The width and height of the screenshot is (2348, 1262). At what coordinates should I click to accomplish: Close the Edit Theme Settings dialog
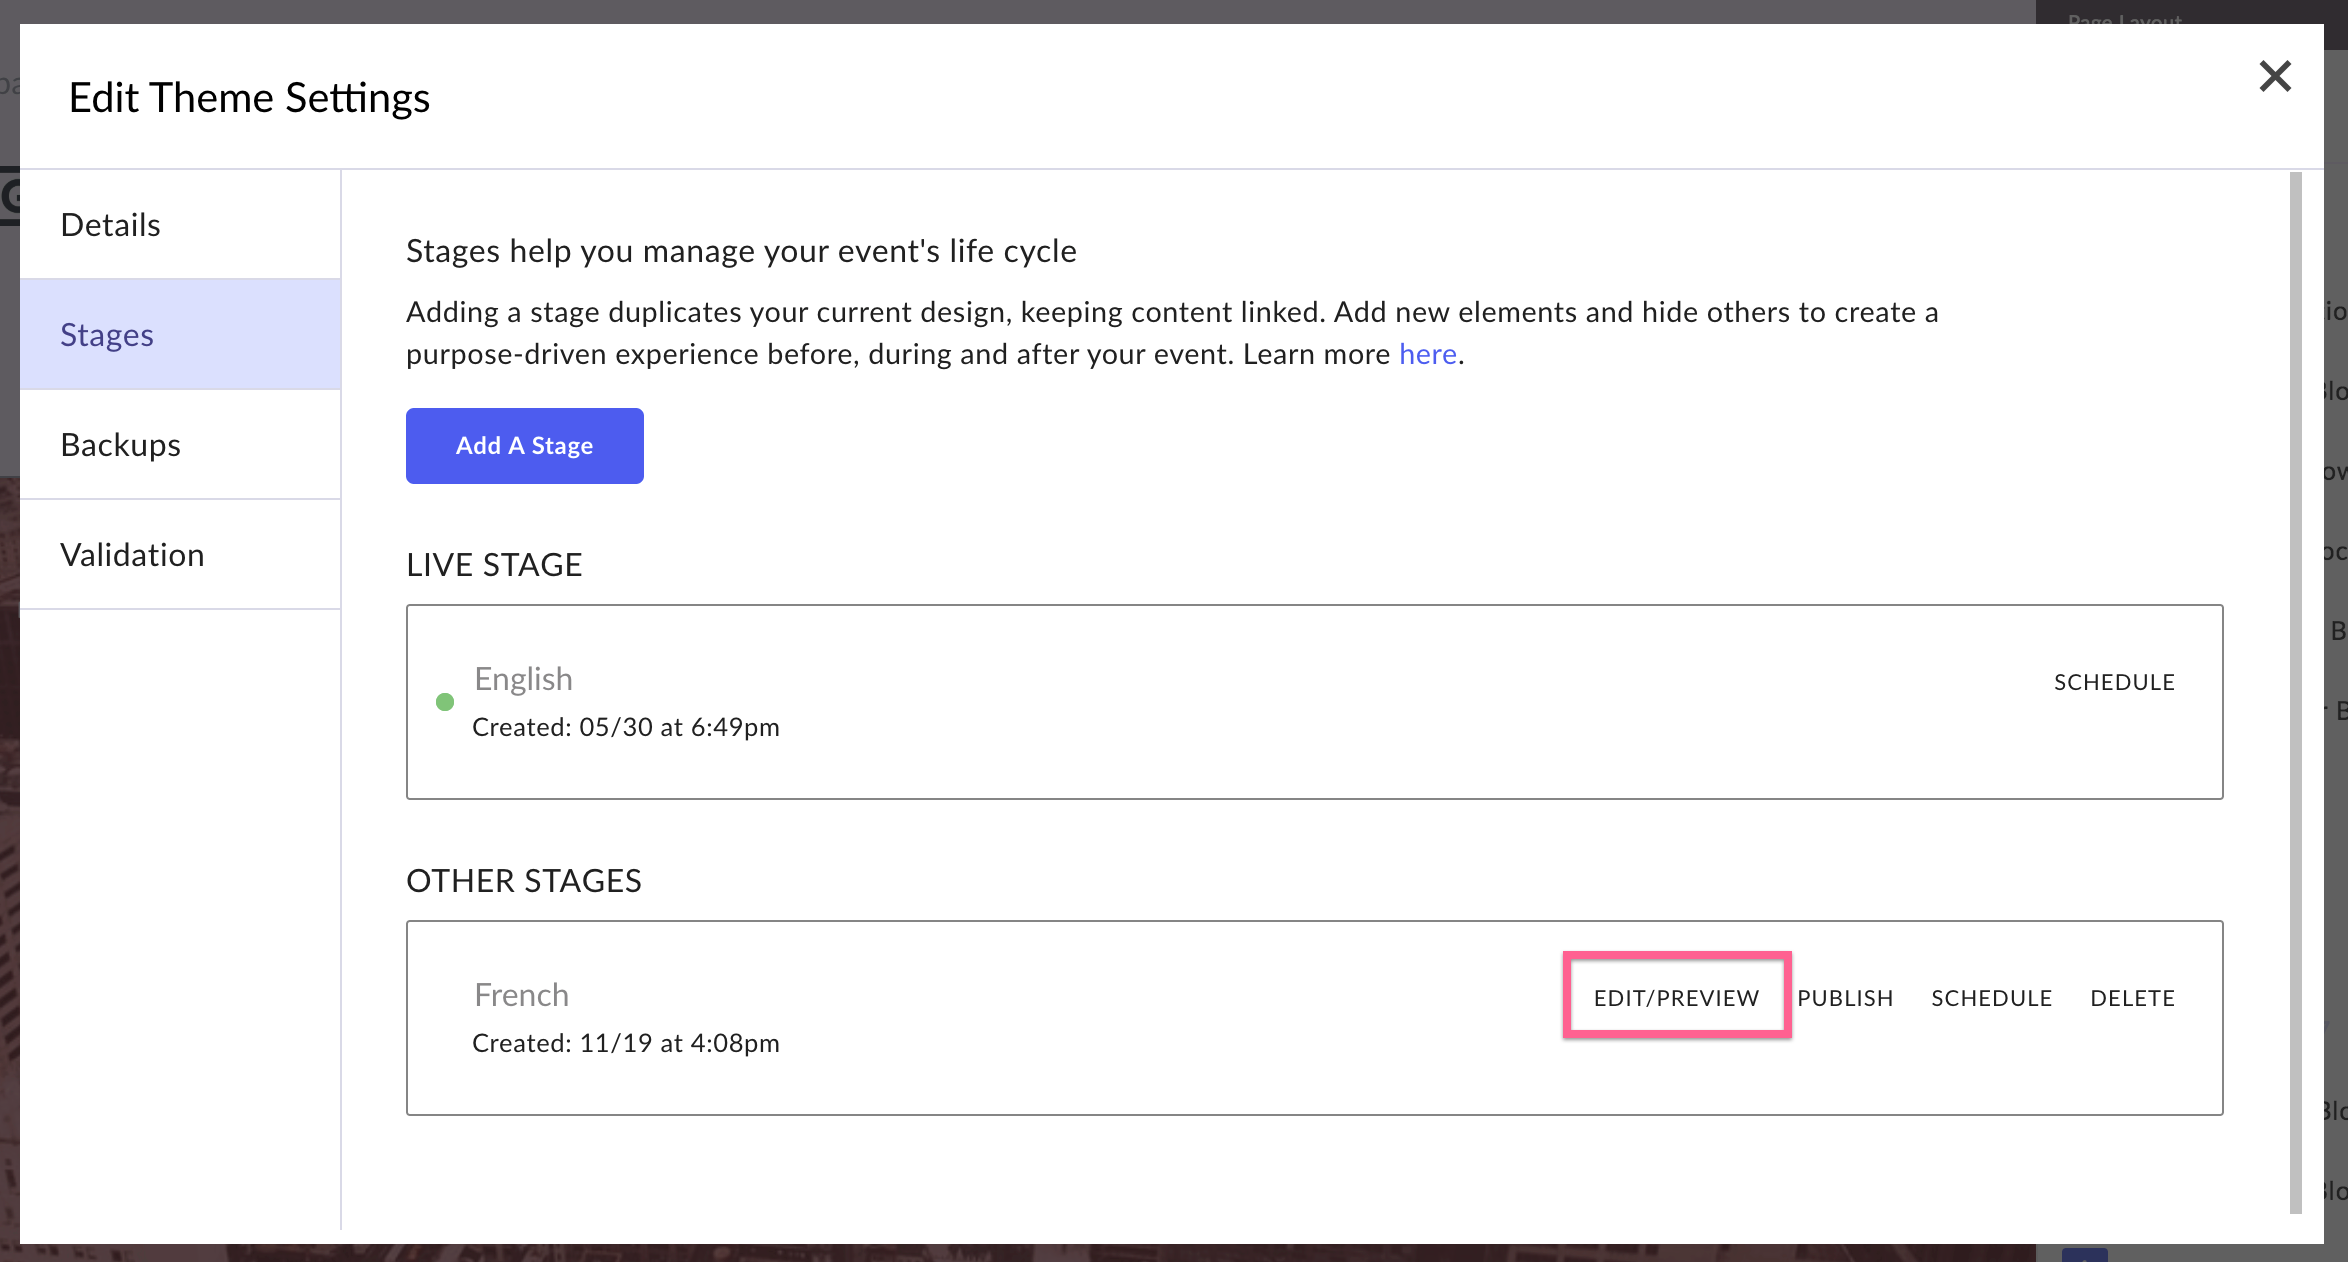click(2274, 76)
